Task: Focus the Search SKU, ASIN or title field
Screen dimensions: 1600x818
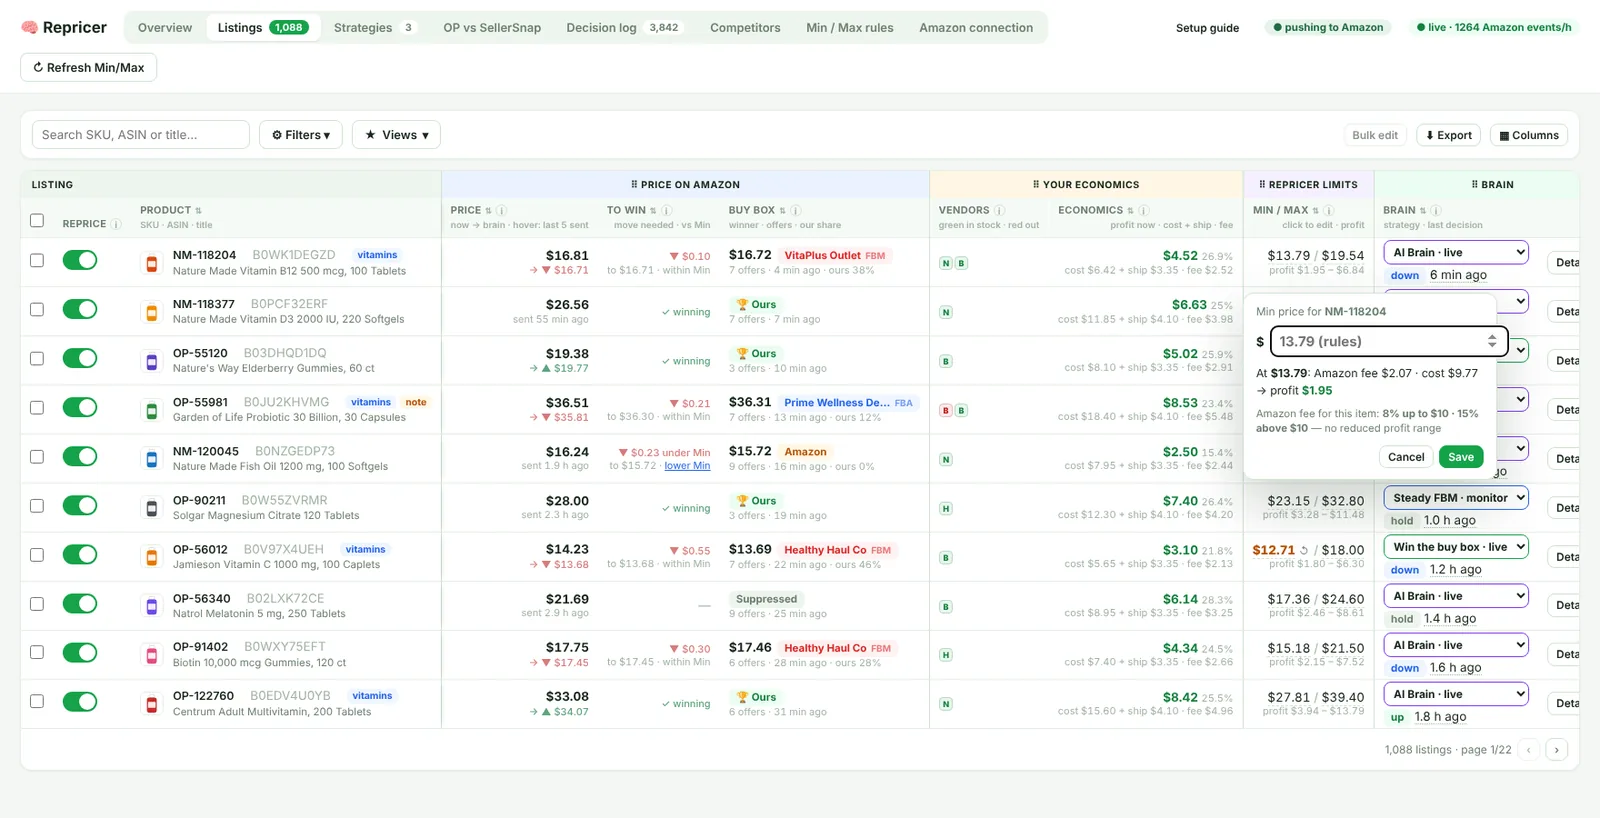Action: click(141, 135)
